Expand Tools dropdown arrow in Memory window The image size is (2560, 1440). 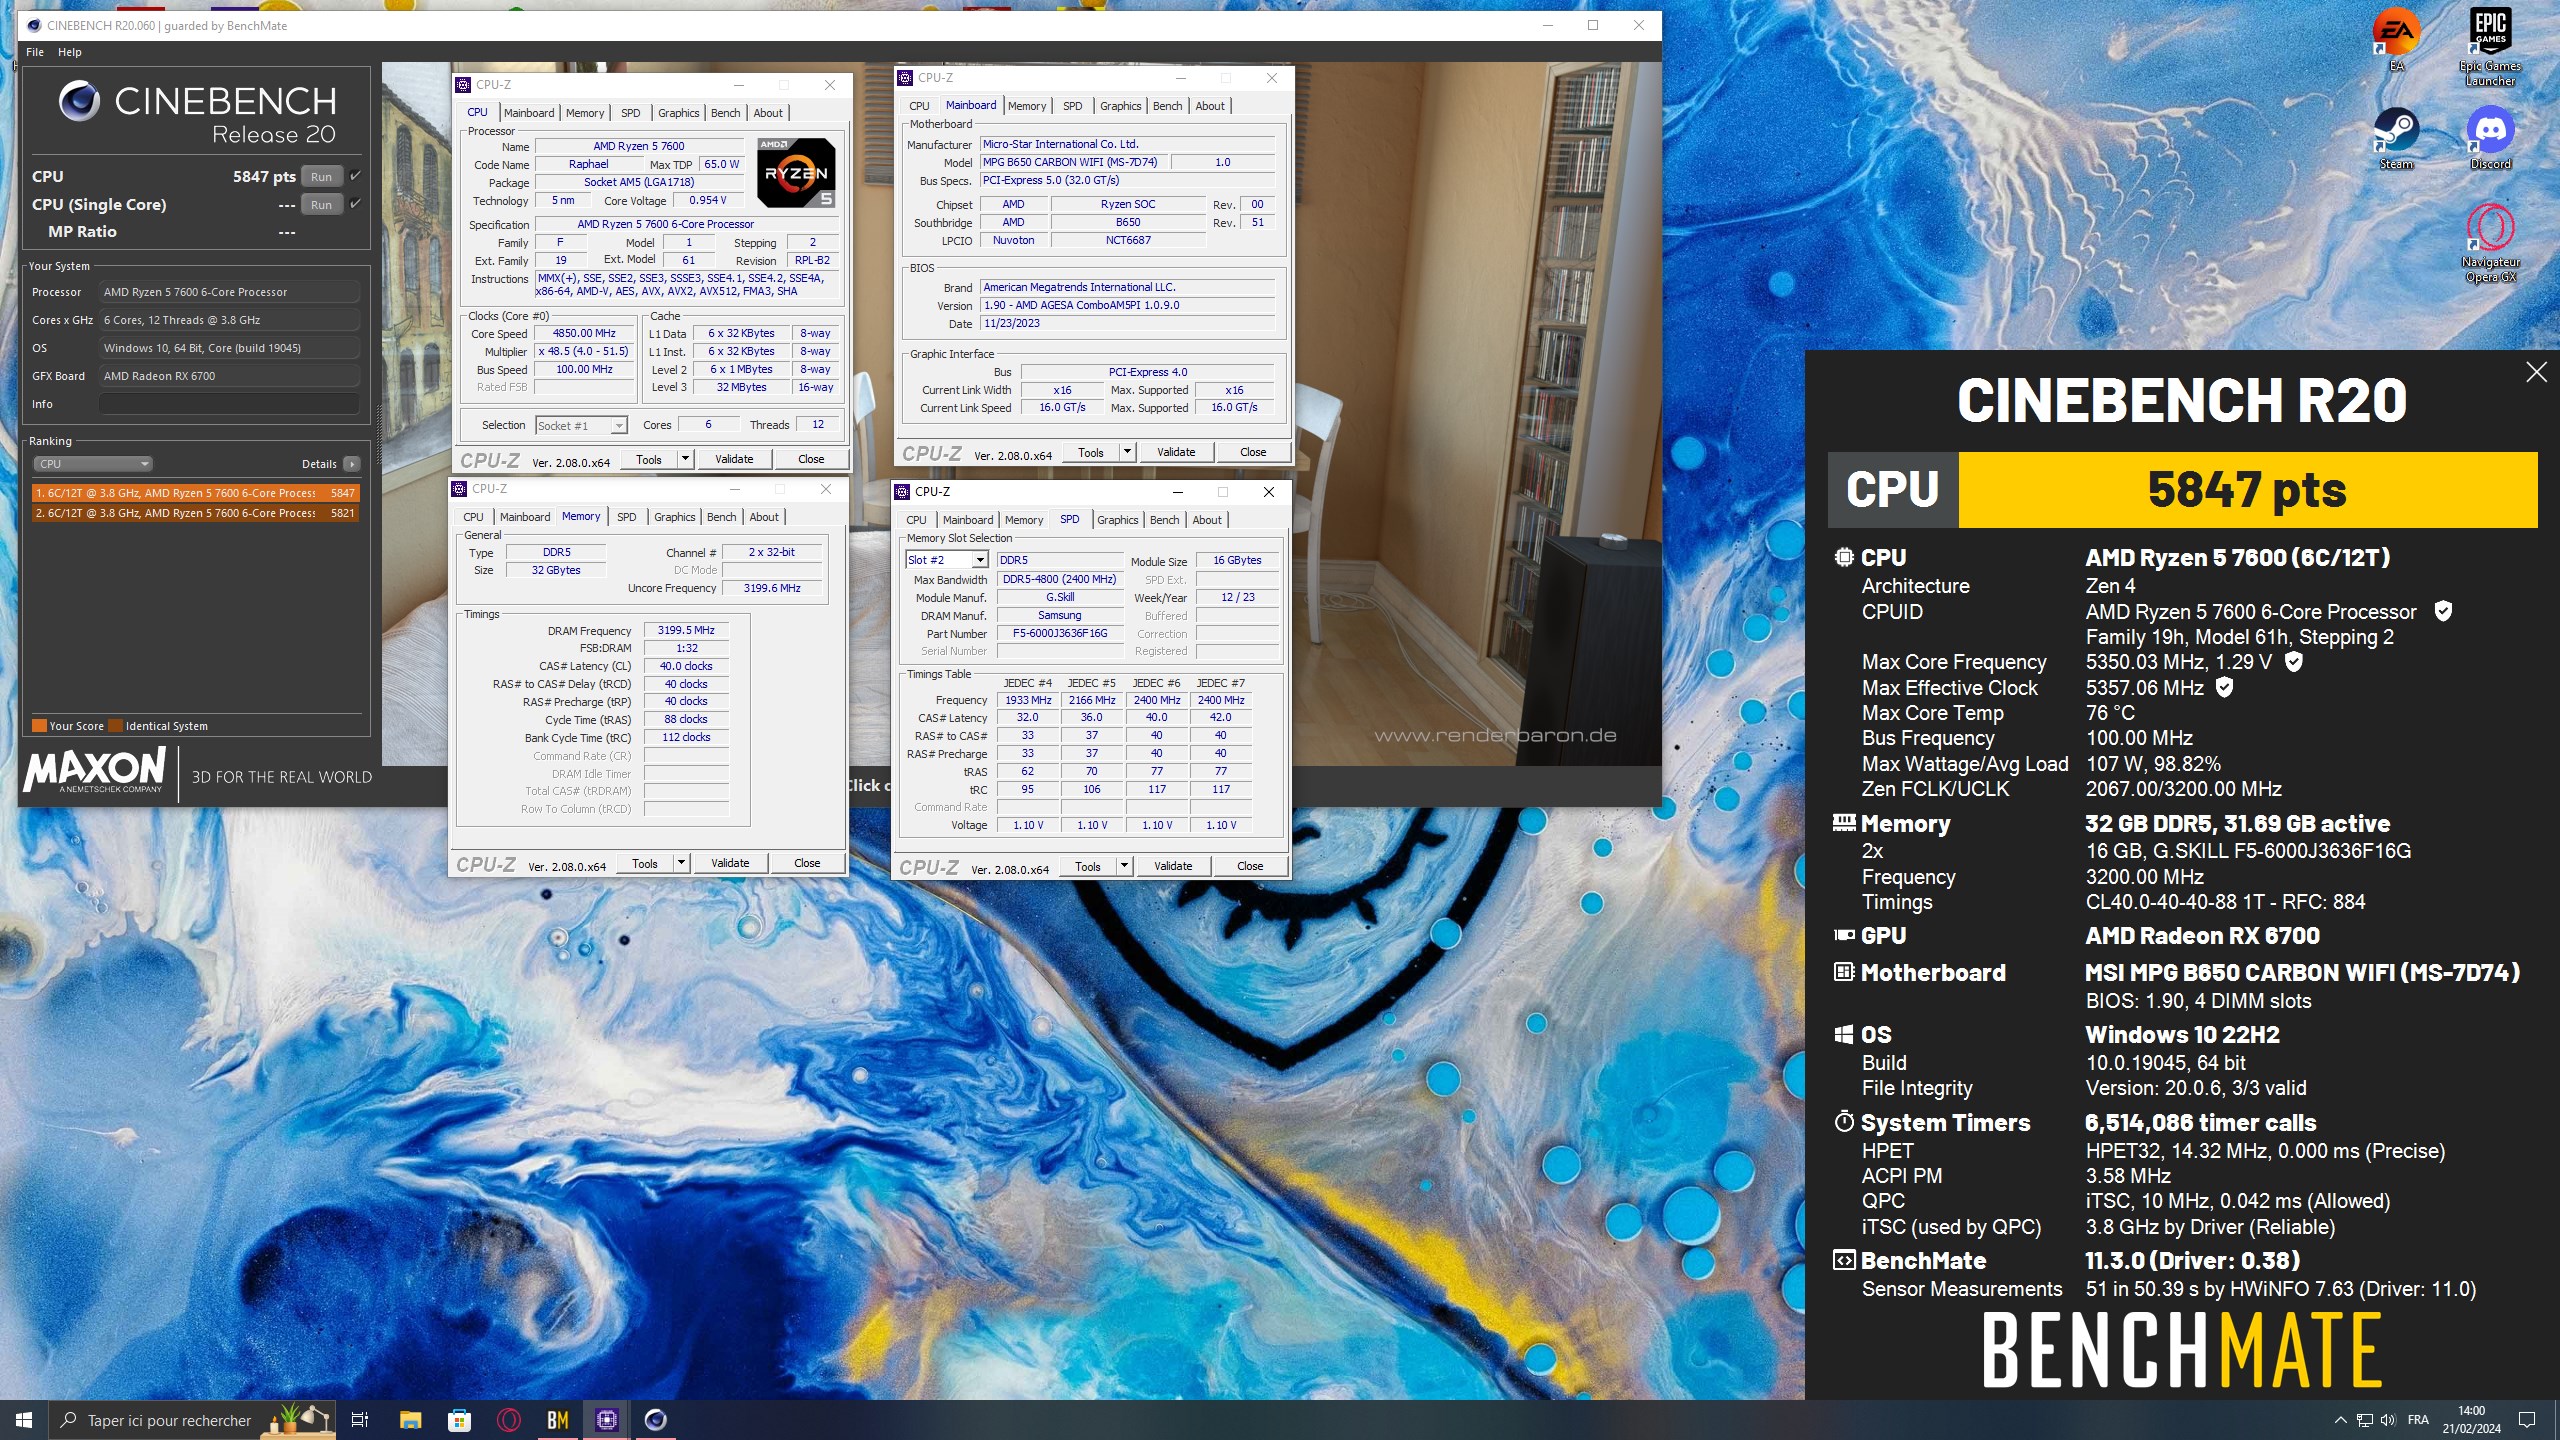click(x=681, y=863)
